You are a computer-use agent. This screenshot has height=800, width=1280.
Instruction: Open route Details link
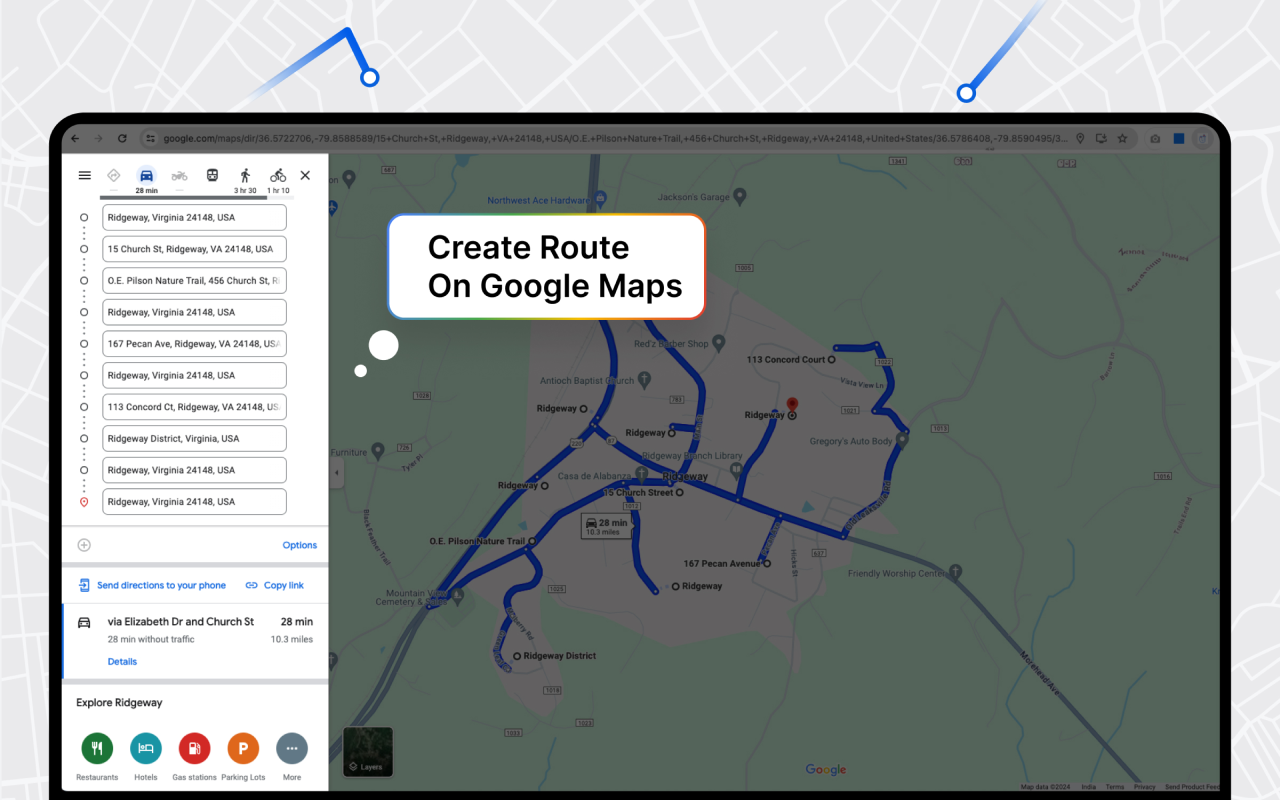pyautogui.click(x=122, y=662)
